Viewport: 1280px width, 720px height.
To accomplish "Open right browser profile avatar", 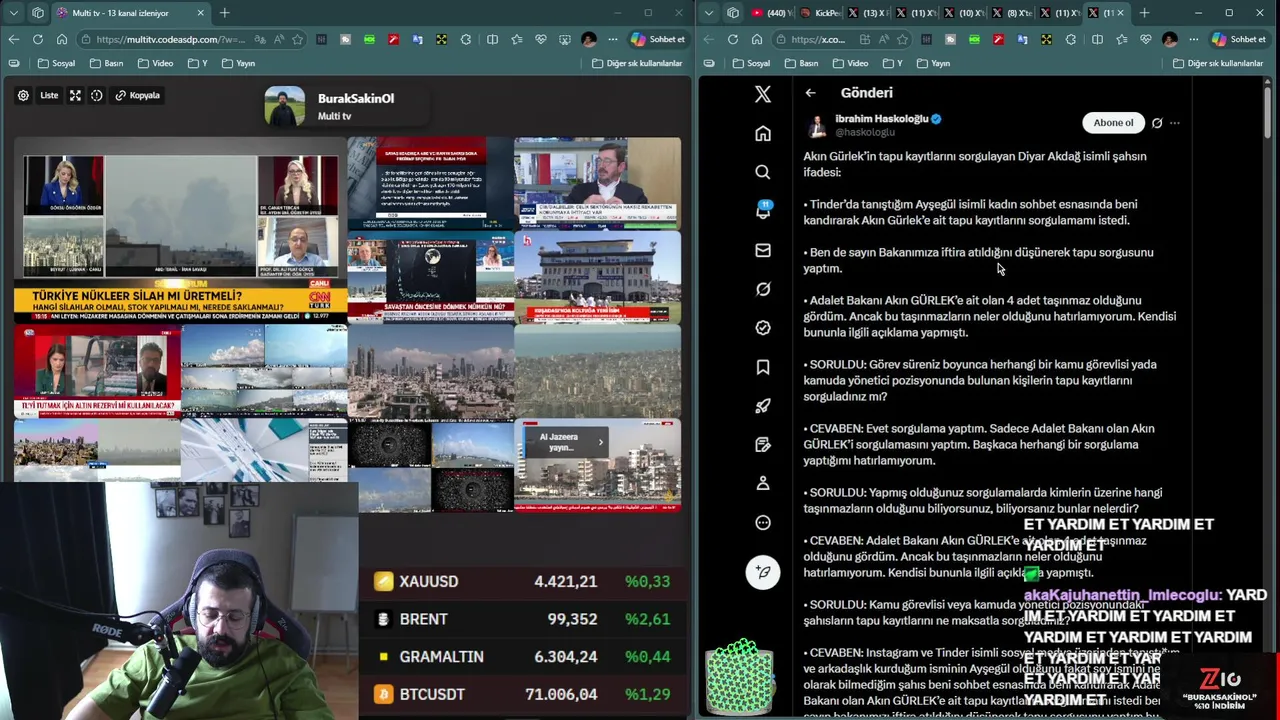I will pyautogui.click(x=1170, y=39).
